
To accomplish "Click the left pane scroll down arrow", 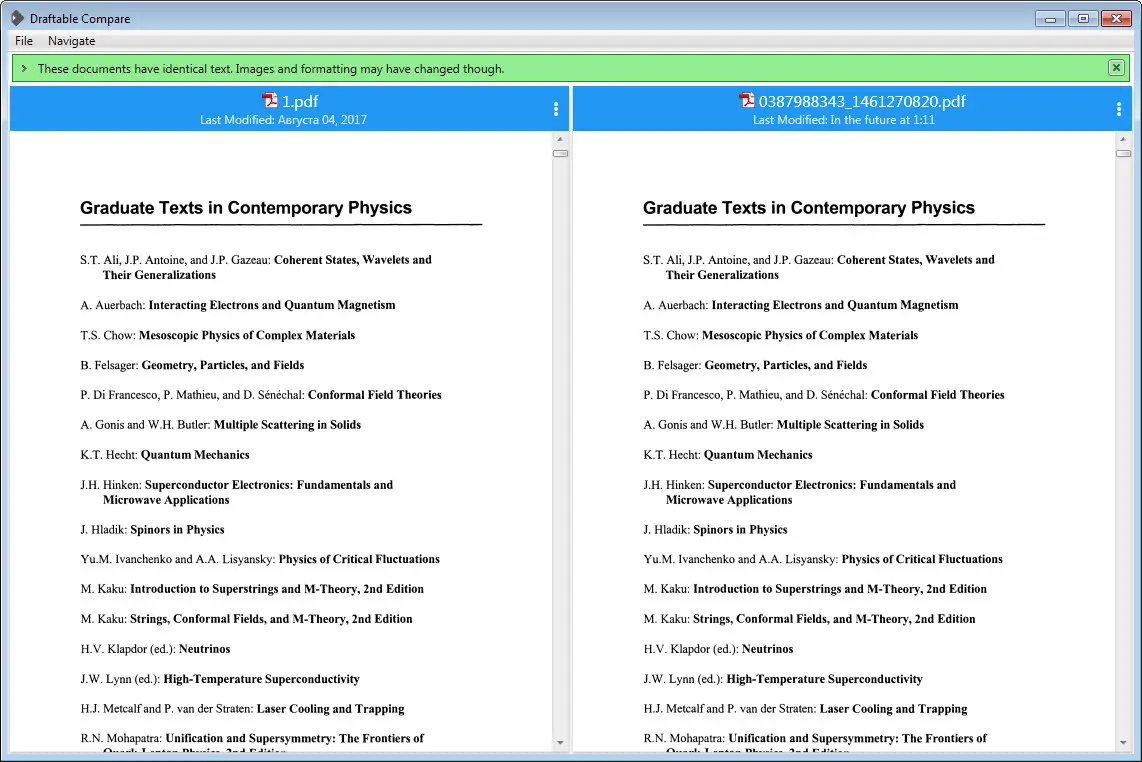I will [560, 742].
